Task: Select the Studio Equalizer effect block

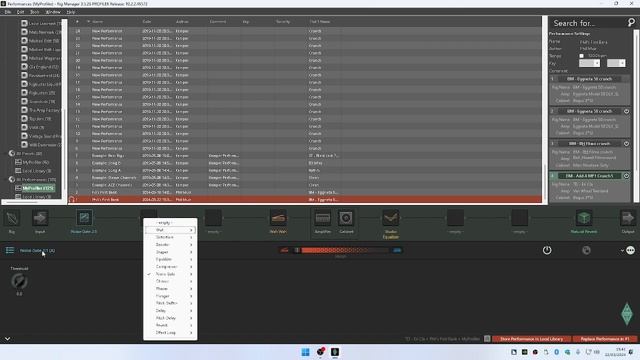Action: click(x=391, y=218)
